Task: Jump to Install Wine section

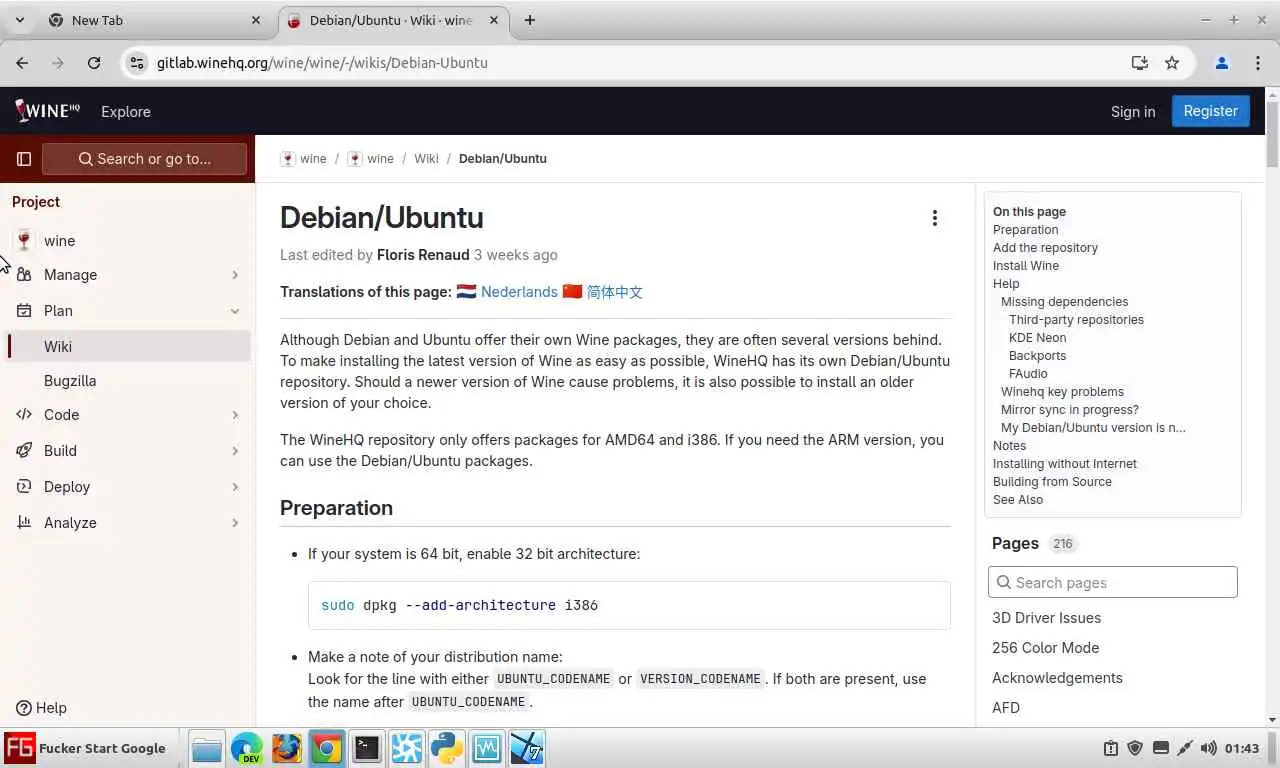Action: coord(1026,266)
